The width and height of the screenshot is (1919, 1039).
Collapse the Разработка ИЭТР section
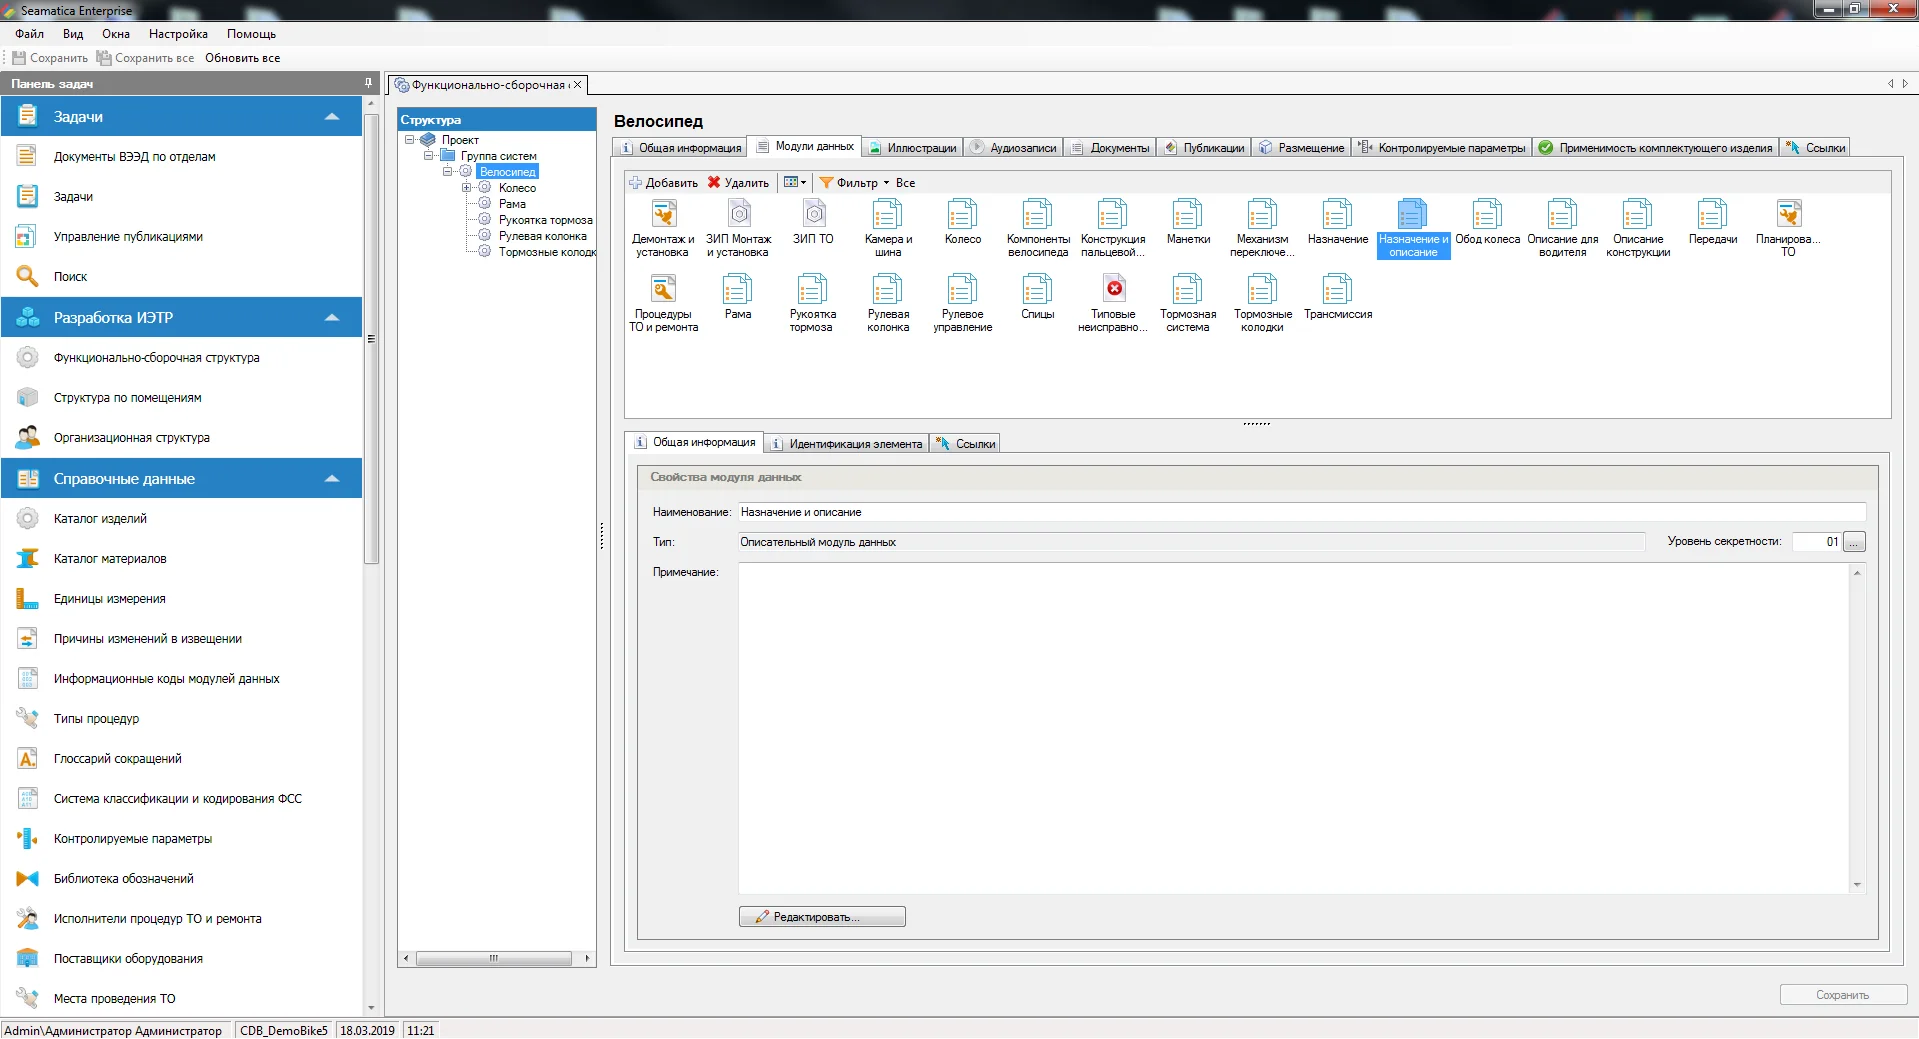332,318
